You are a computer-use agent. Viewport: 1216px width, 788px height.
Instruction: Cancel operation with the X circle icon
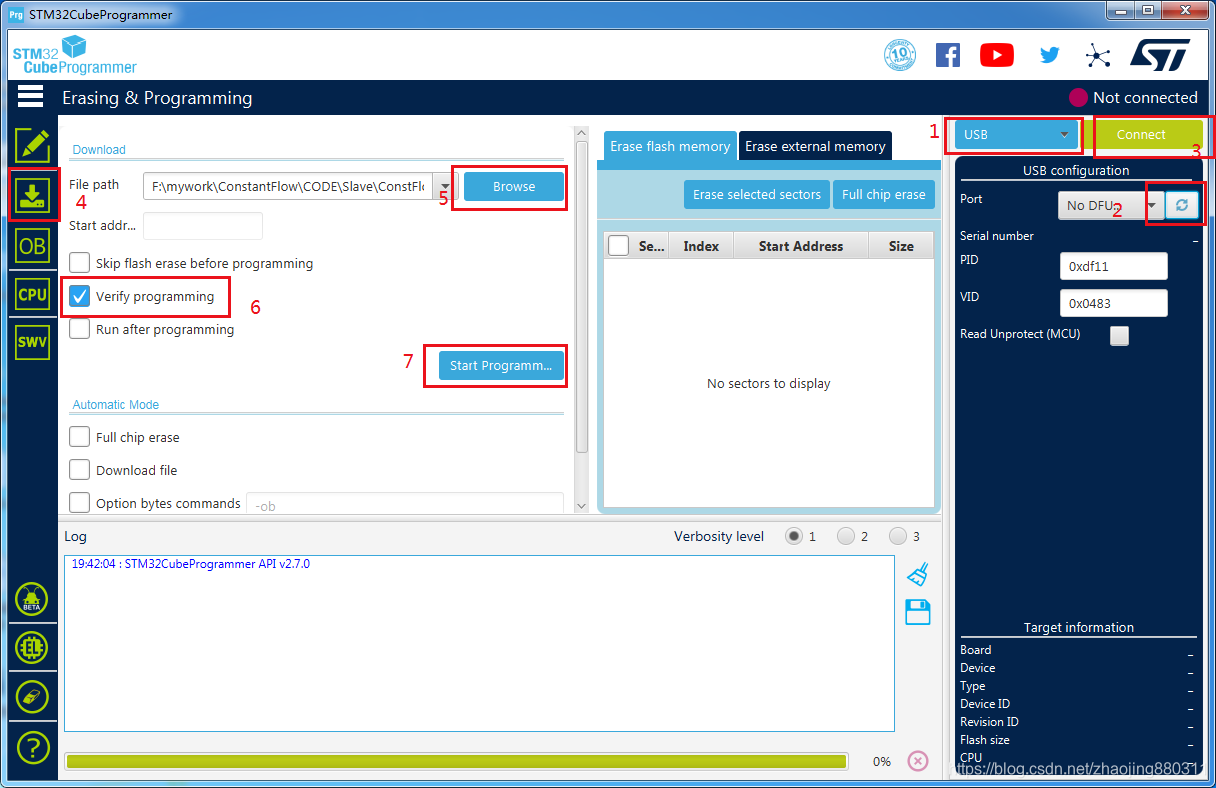pos(918,761)
